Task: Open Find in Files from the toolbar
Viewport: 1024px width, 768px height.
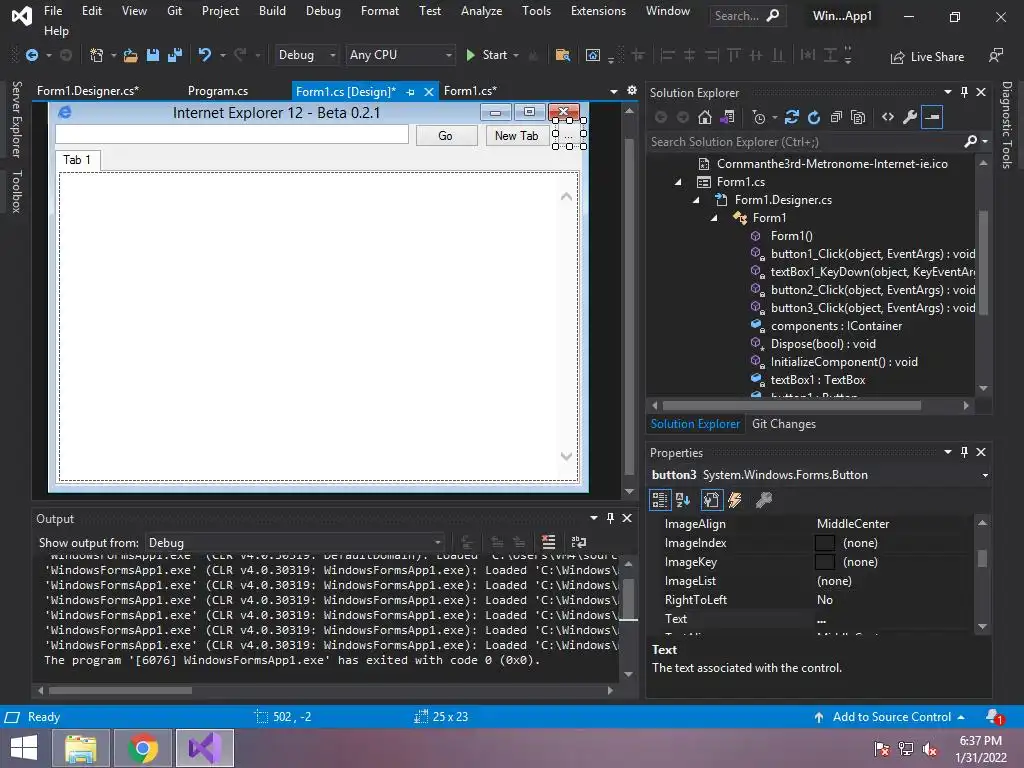Action: tap(562, 56)
